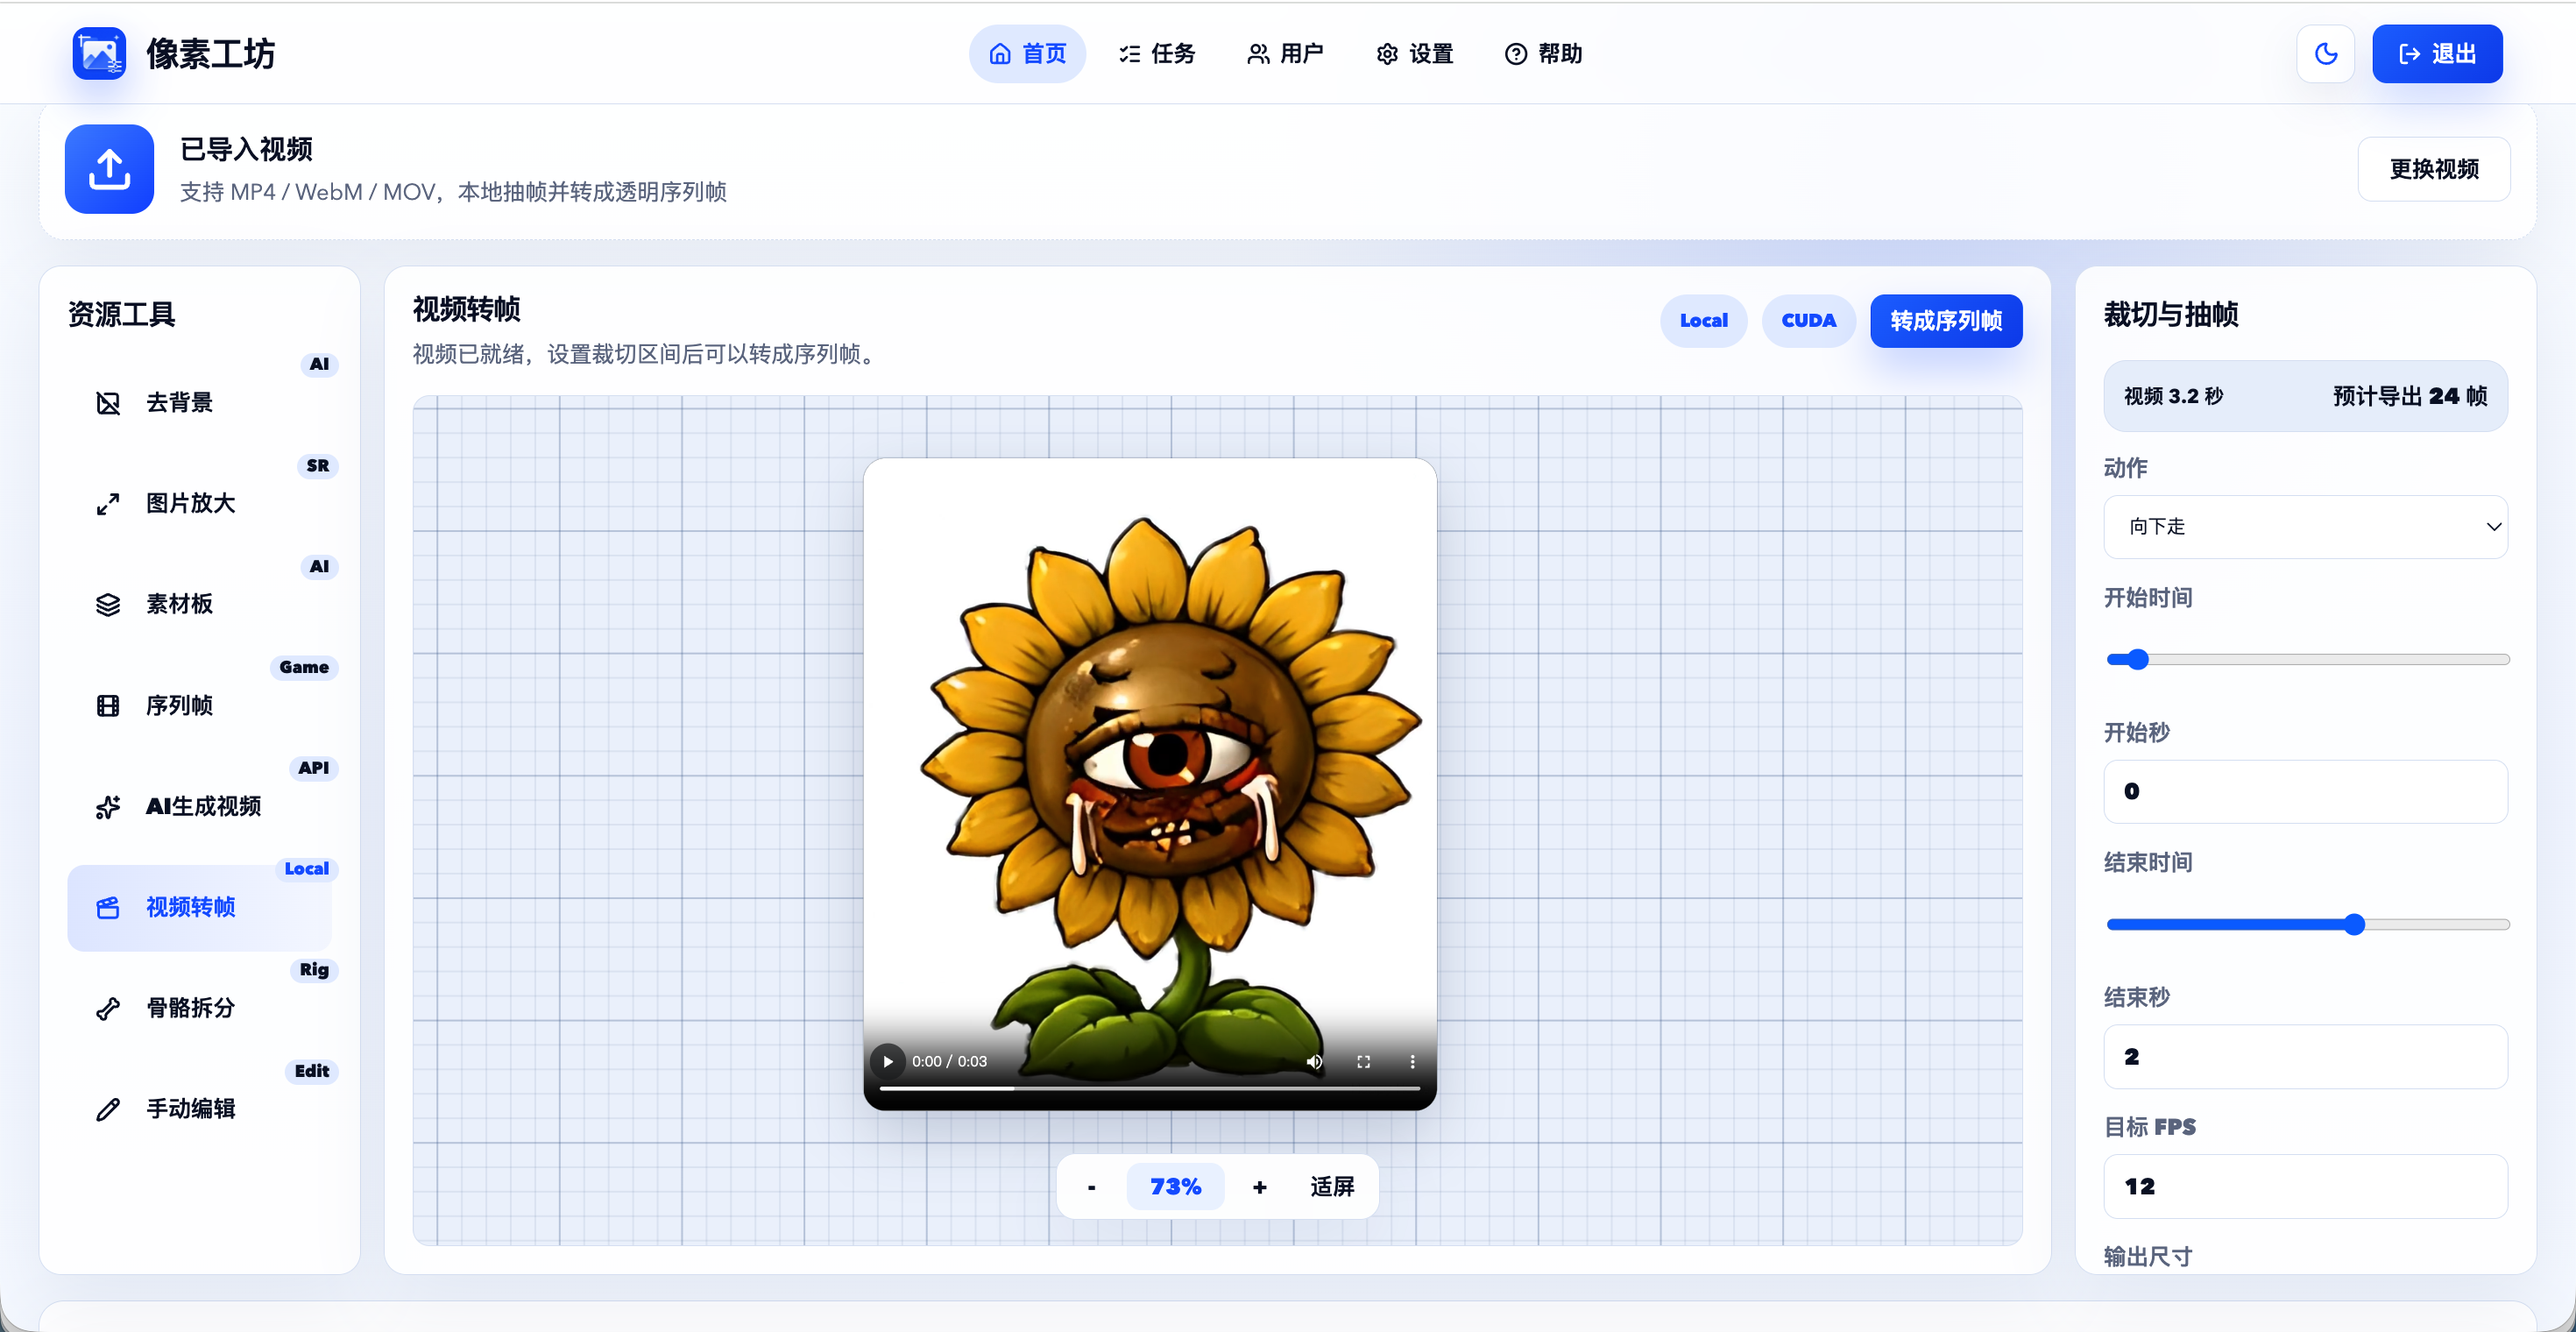
Task: Open AI生成视频 label in sidebar
Action: pos(203,806)
